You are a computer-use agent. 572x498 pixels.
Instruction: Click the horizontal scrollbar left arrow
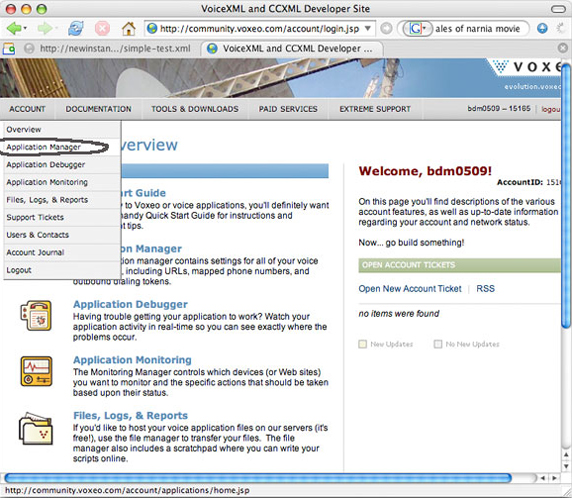[x=543, y=478]
